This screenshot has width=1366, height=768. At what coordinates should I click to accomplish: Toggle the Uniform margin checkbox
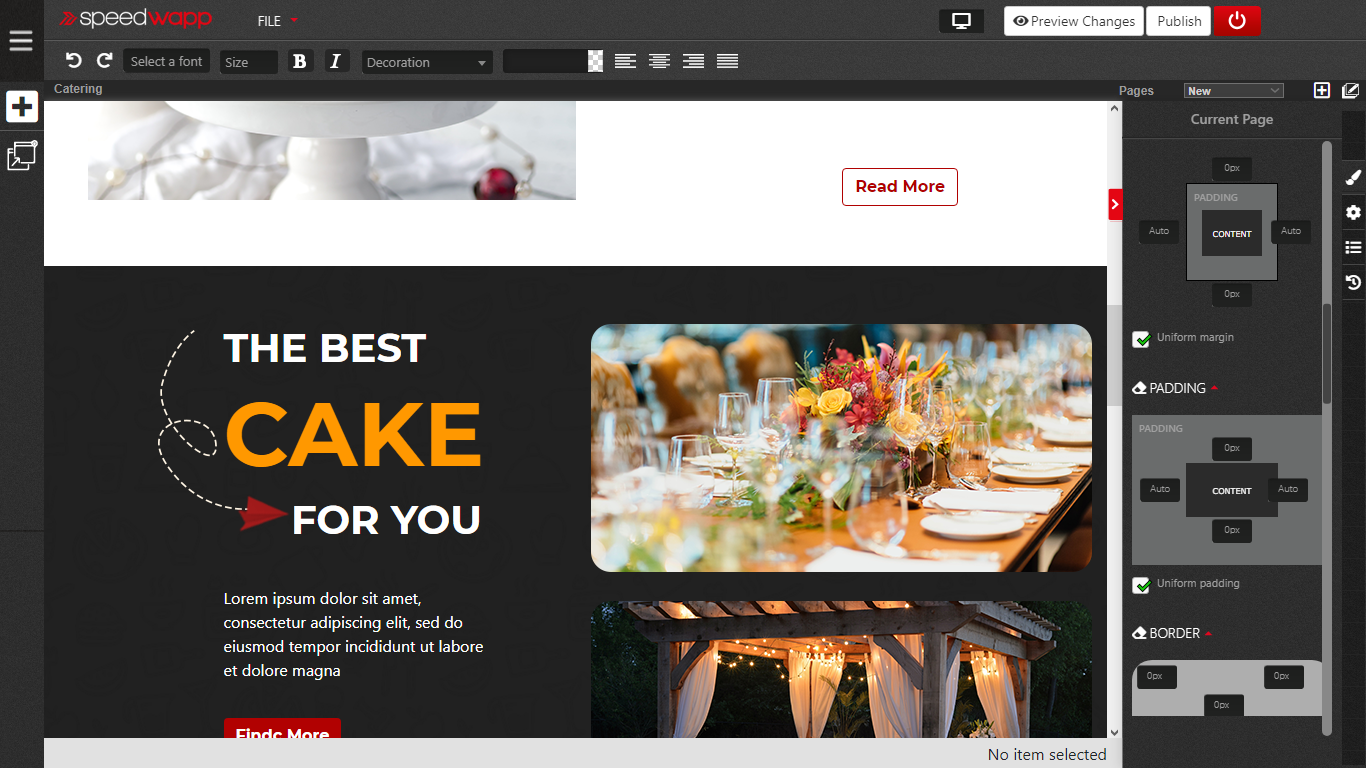point(1142,339)
